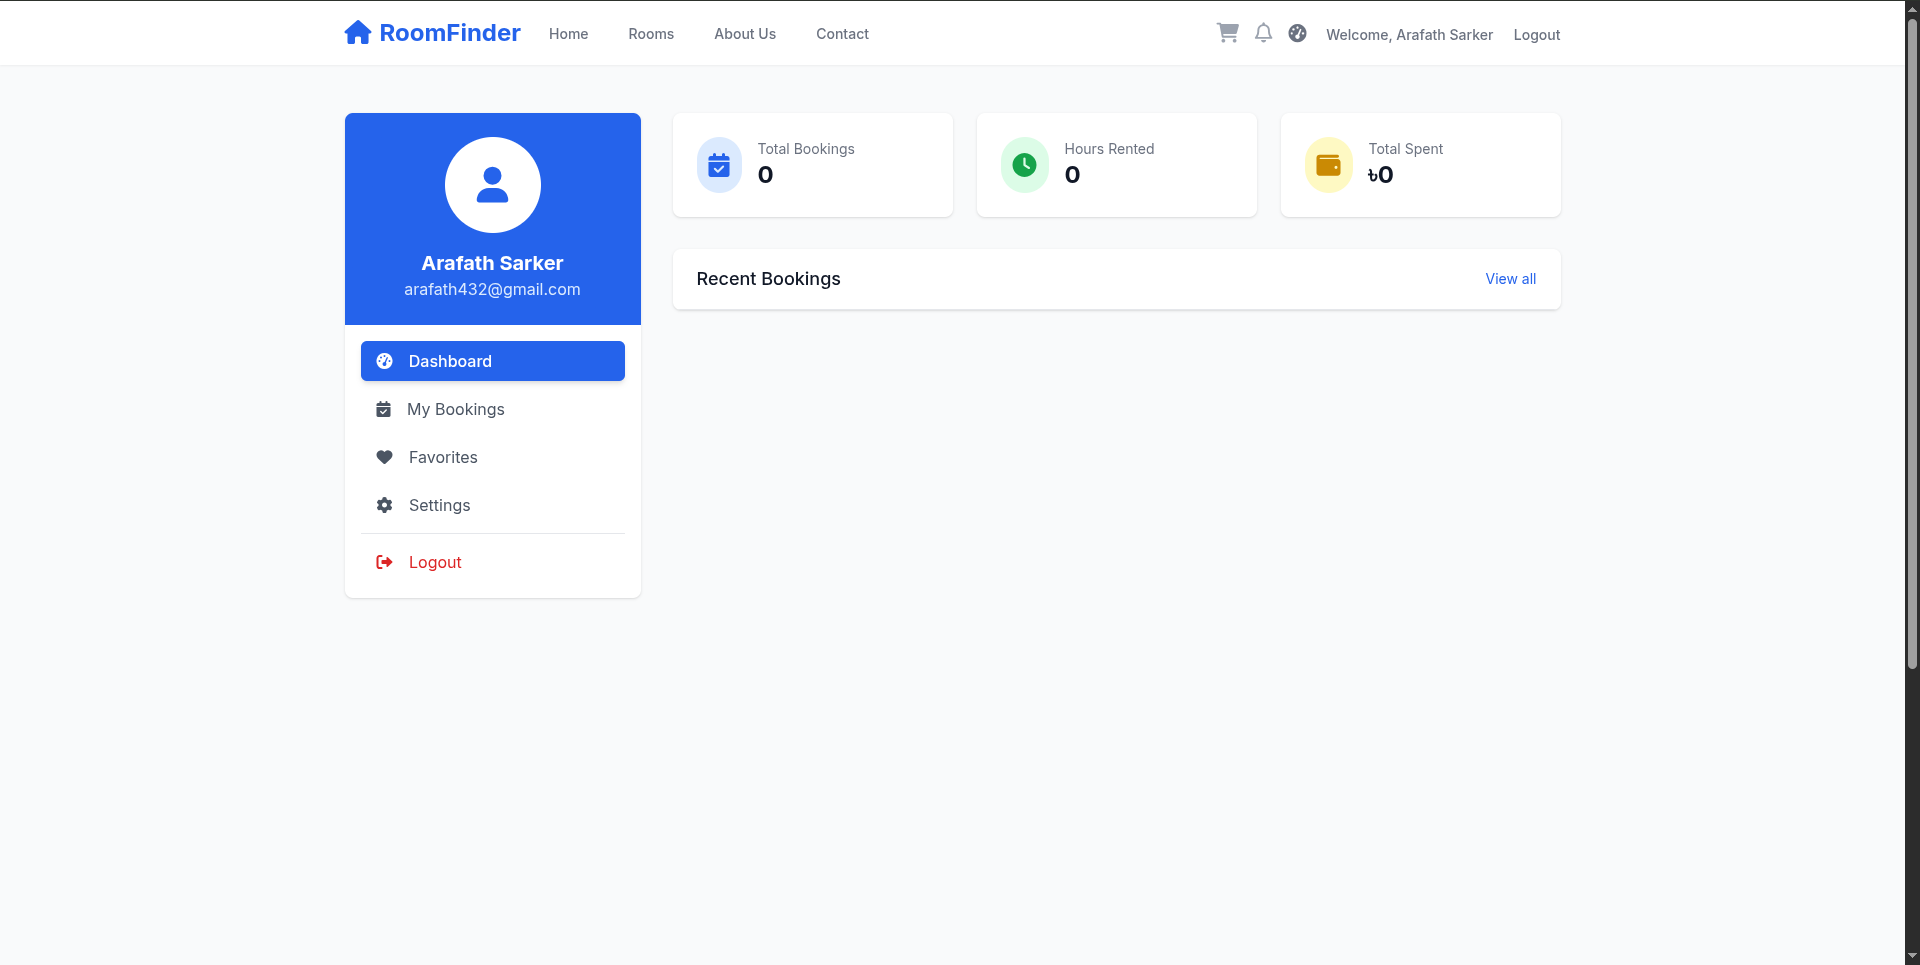Switch to the Contact page
The width and height of the screenshot is (1920, 965).
pos(841,33)
